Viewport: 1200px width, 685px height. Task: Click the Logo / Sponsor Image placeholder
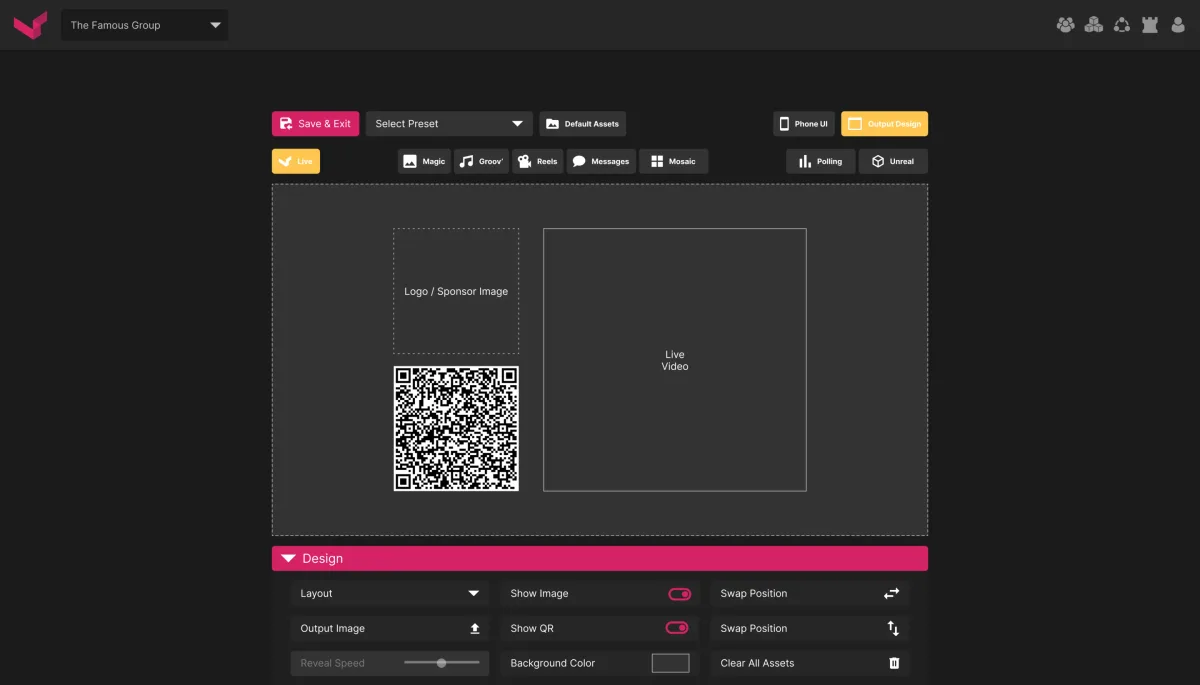pyautogui.click(x=456, y=291)
